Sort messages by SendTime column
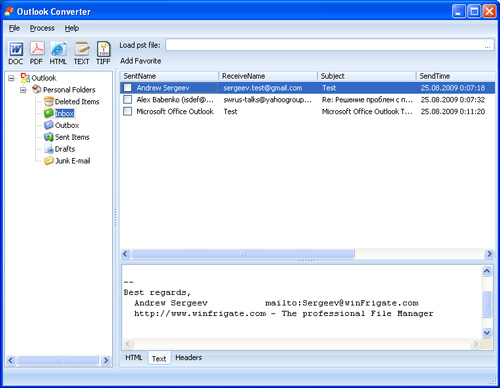This screenshot has width=500, height=388. click(455, 76)
